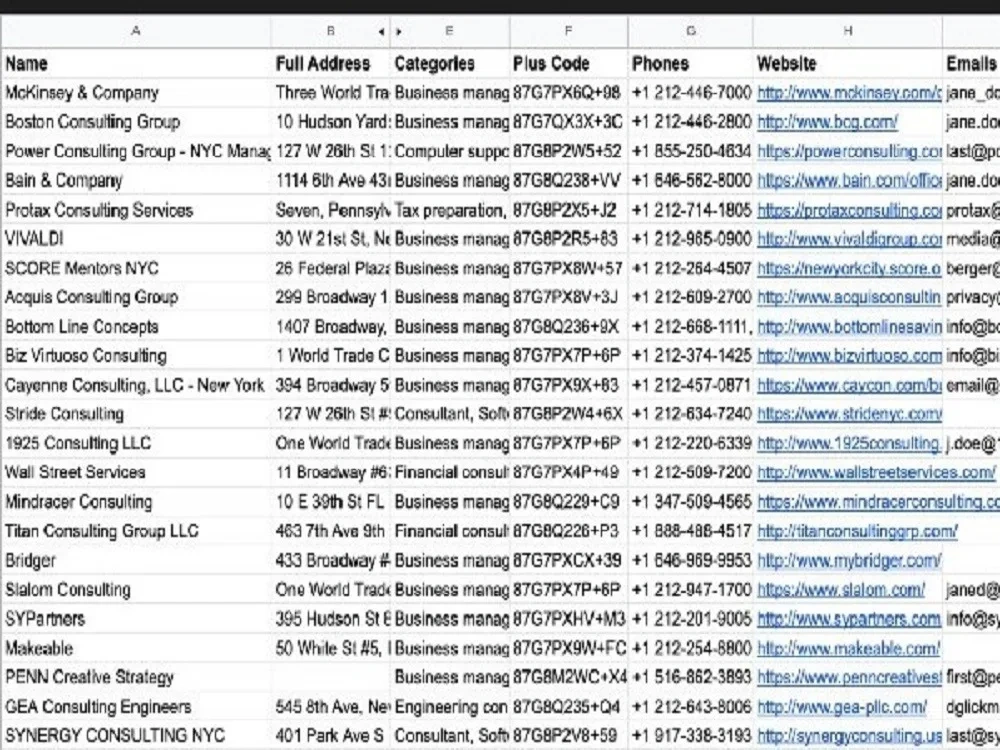1000x750 pixels.
Task: Select the 'SYNERGY CONSULTING NYC' cell
Action: 136,736
